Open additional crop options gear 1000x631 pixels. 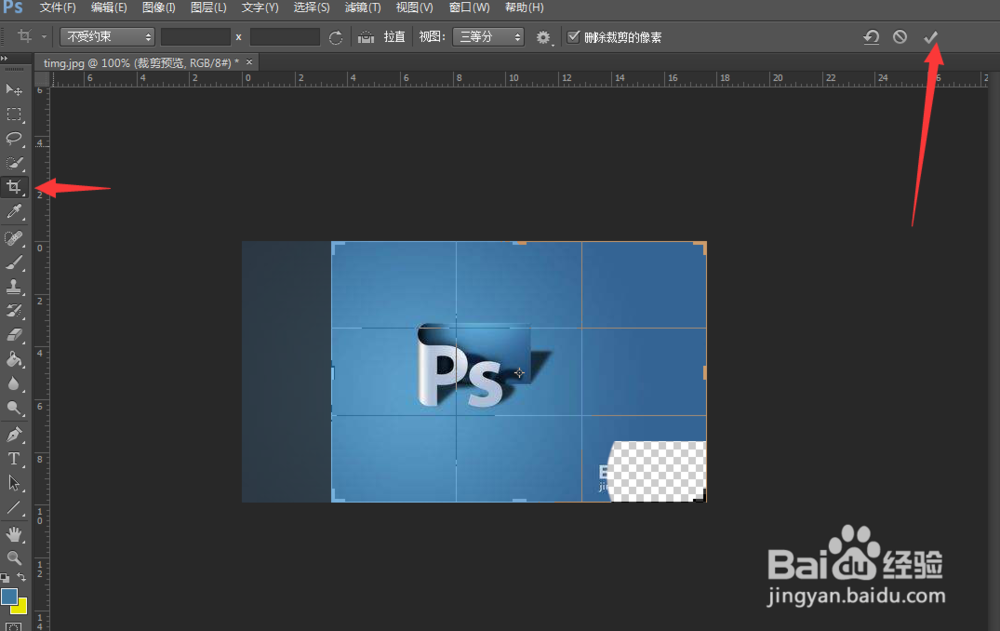(543, 38)
